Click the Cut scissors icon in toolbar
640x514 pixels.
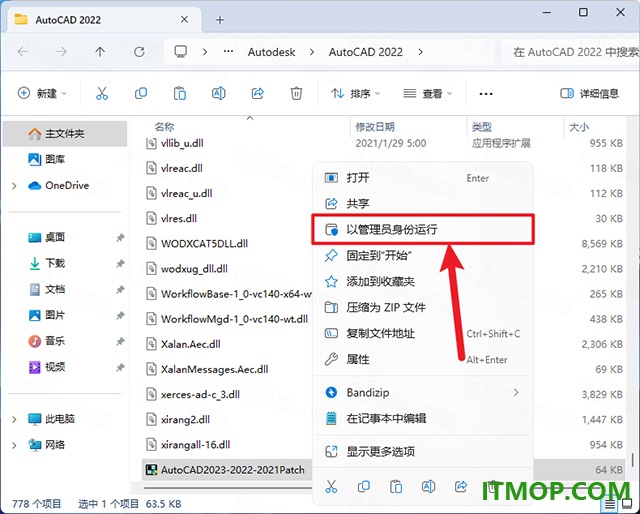pos(102,93)
